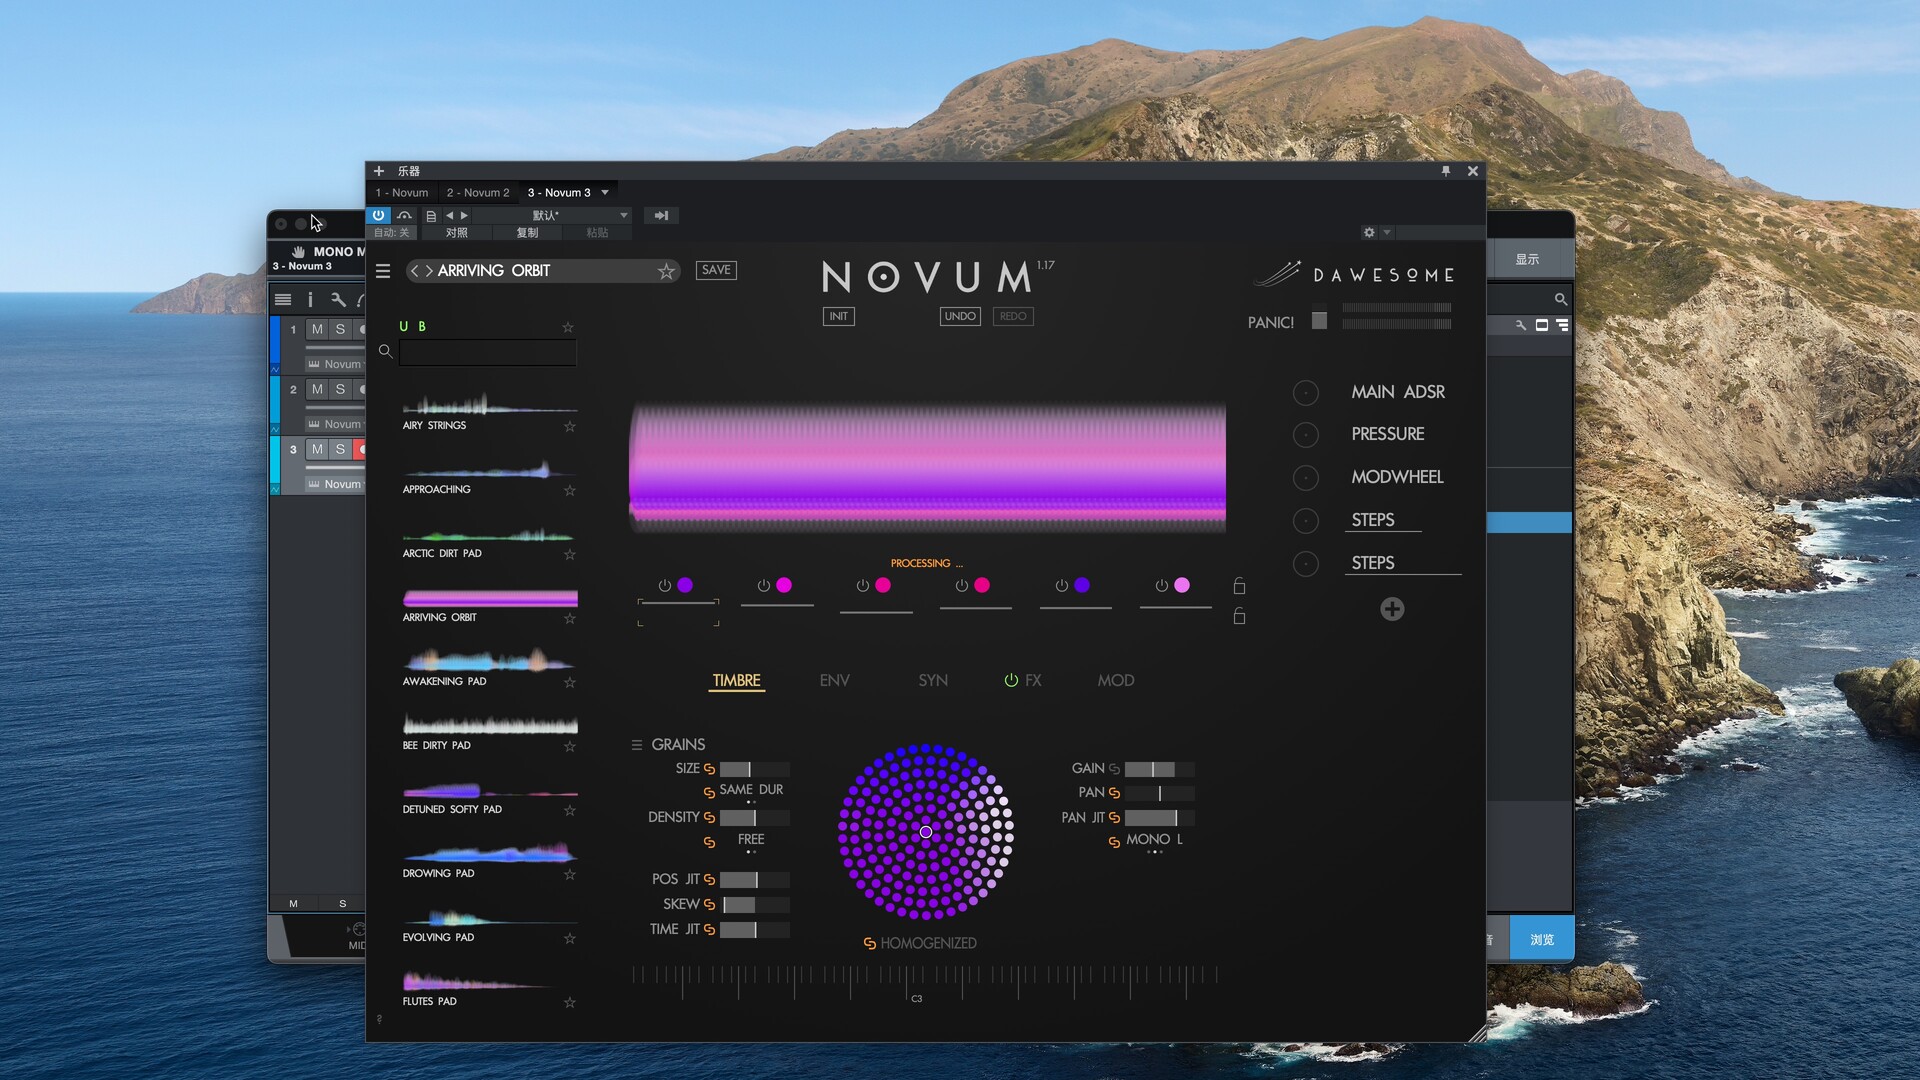Click the SAVE button
The image size is (1920, 1080).
click(716, 270)
